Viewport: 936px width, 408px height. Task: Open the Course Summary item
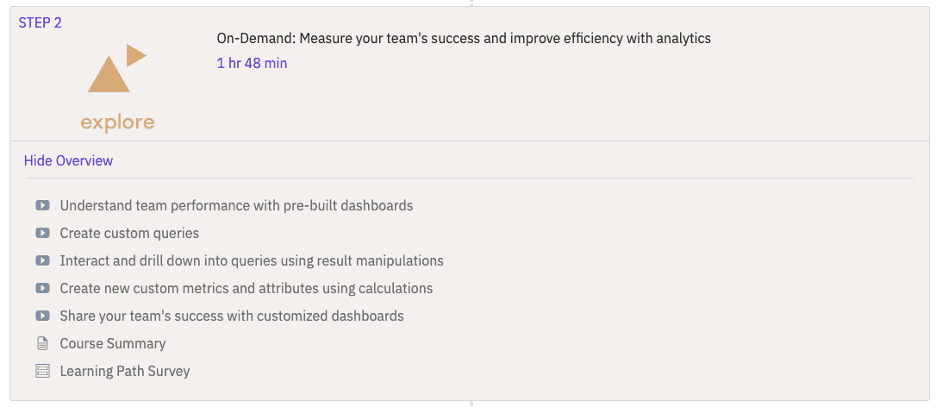point(112,343)
